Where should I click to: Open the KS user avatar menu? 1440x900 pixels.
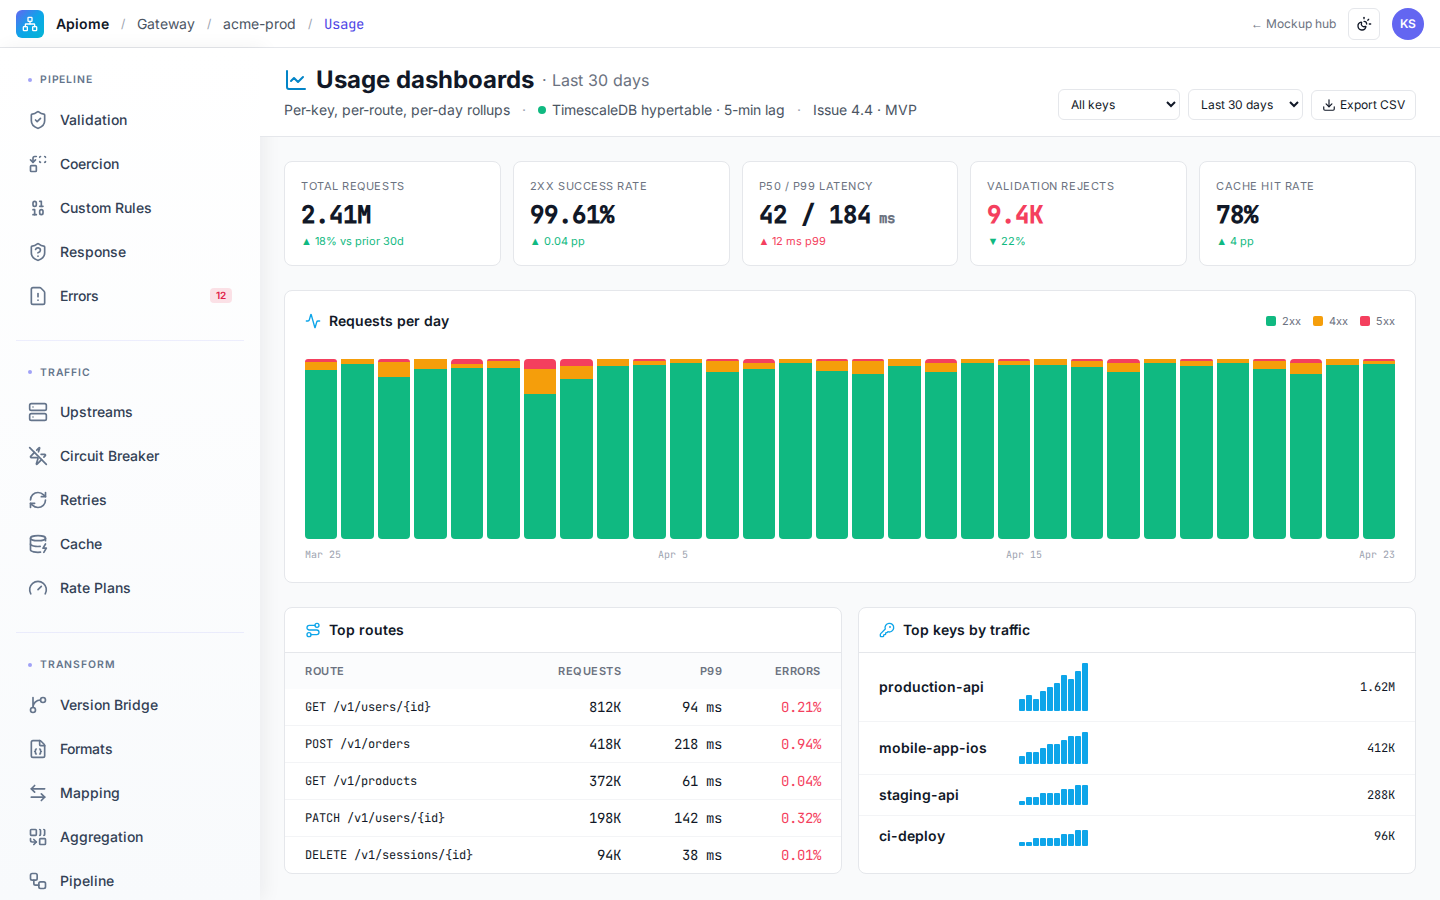click(x=1408, y=24)
